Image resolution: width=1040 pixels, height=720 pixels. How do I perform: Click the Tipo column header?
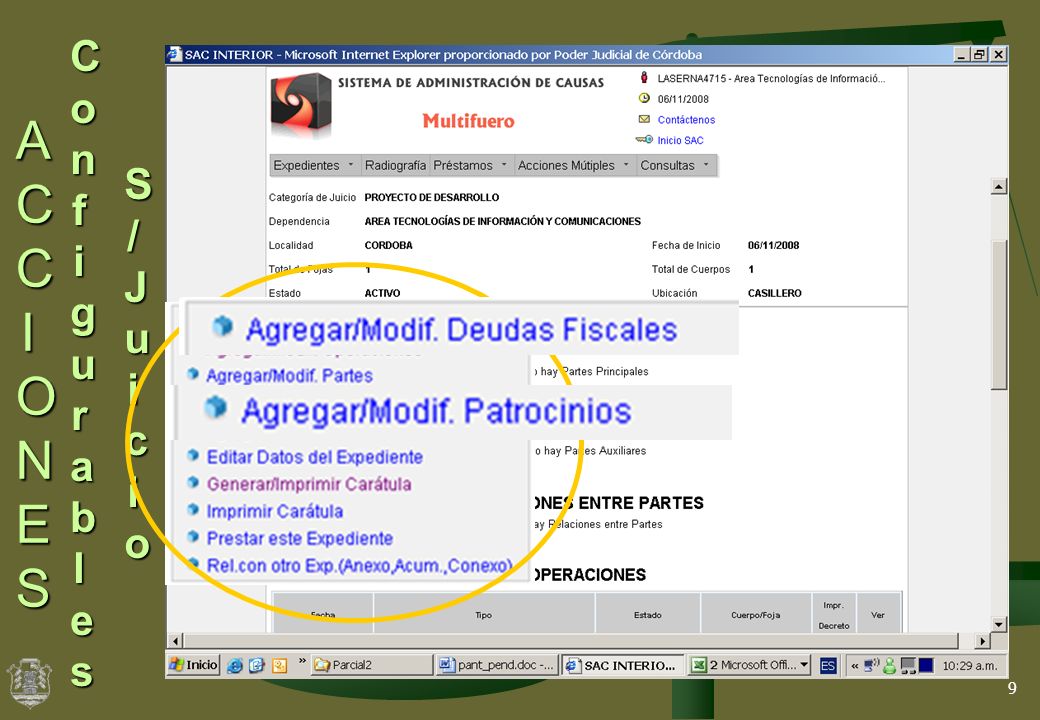[484, 615]
